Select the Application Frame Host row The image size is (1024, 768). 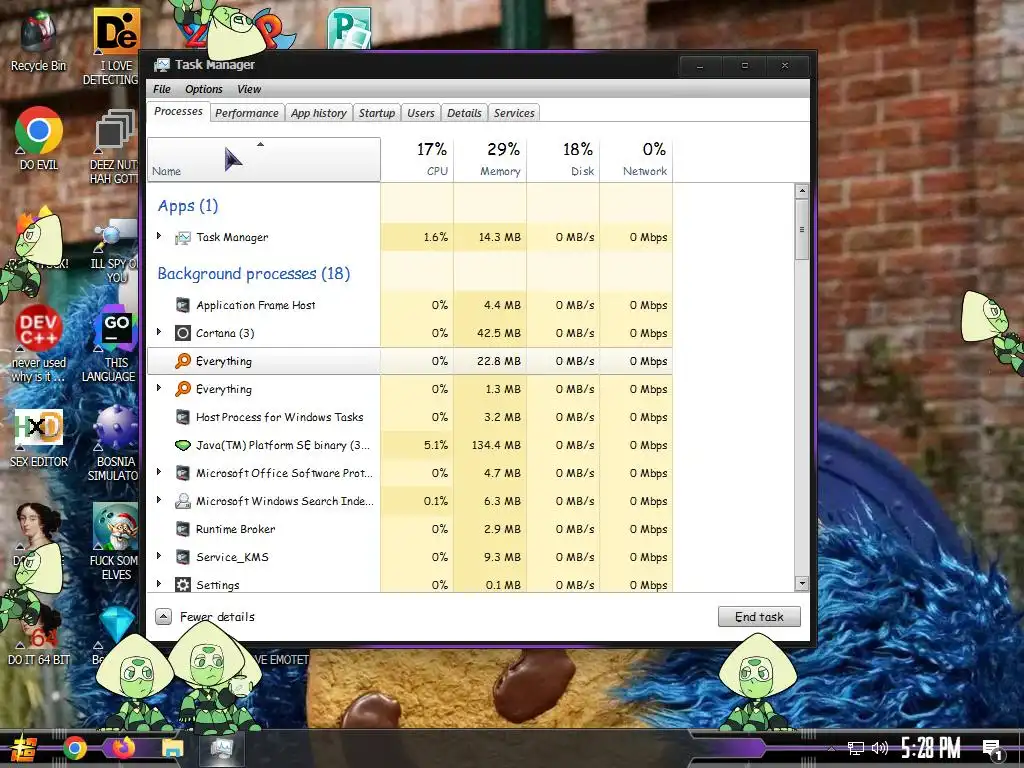point(410,305)
